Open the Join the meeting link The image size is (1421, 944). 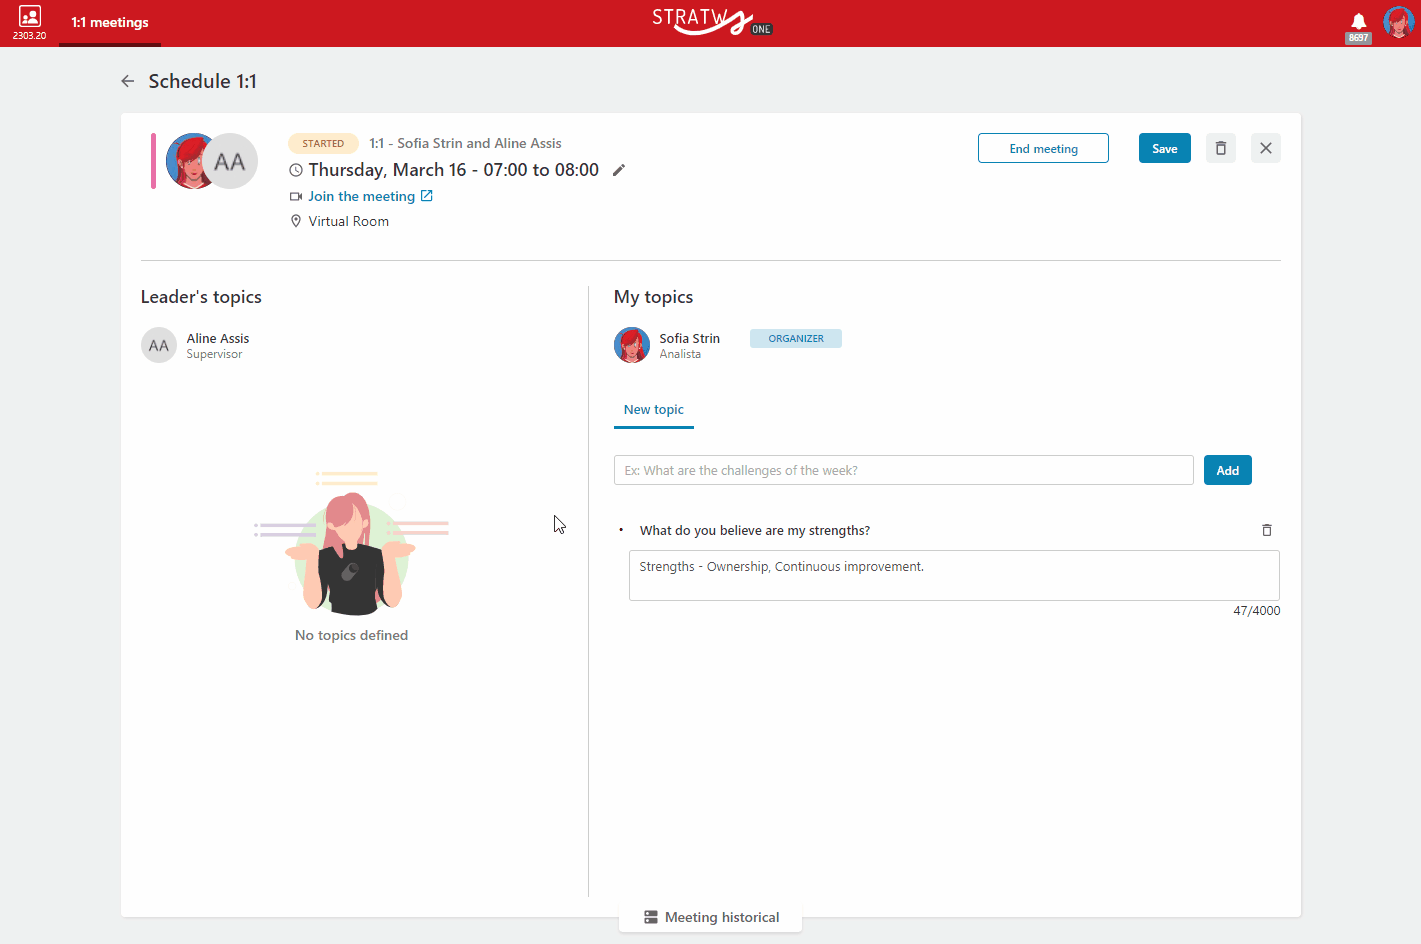point(361,196)
